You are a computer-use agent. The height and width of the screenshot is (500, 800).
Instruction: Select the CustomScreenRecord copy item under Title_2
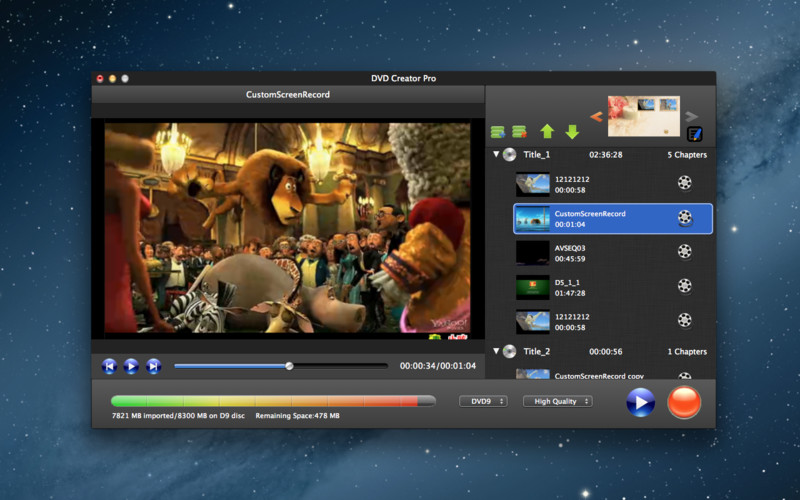click(599, 375)
